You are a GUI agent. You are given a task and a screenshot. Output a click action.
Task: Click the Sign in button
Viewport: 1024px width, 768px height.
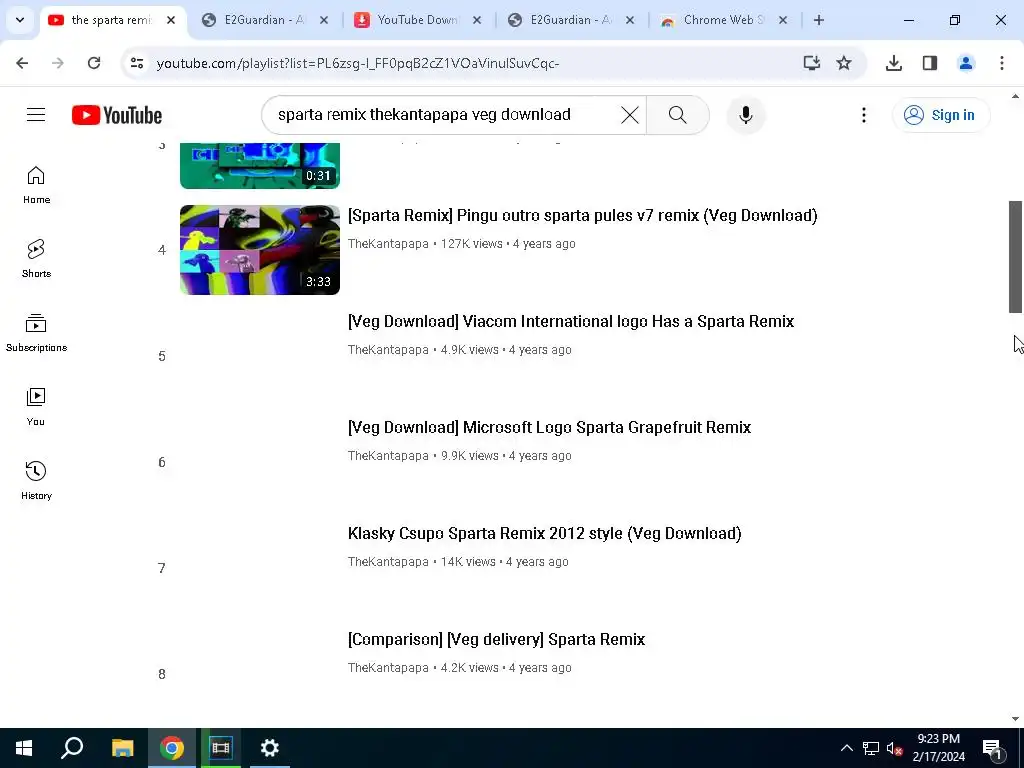point(941,115)
